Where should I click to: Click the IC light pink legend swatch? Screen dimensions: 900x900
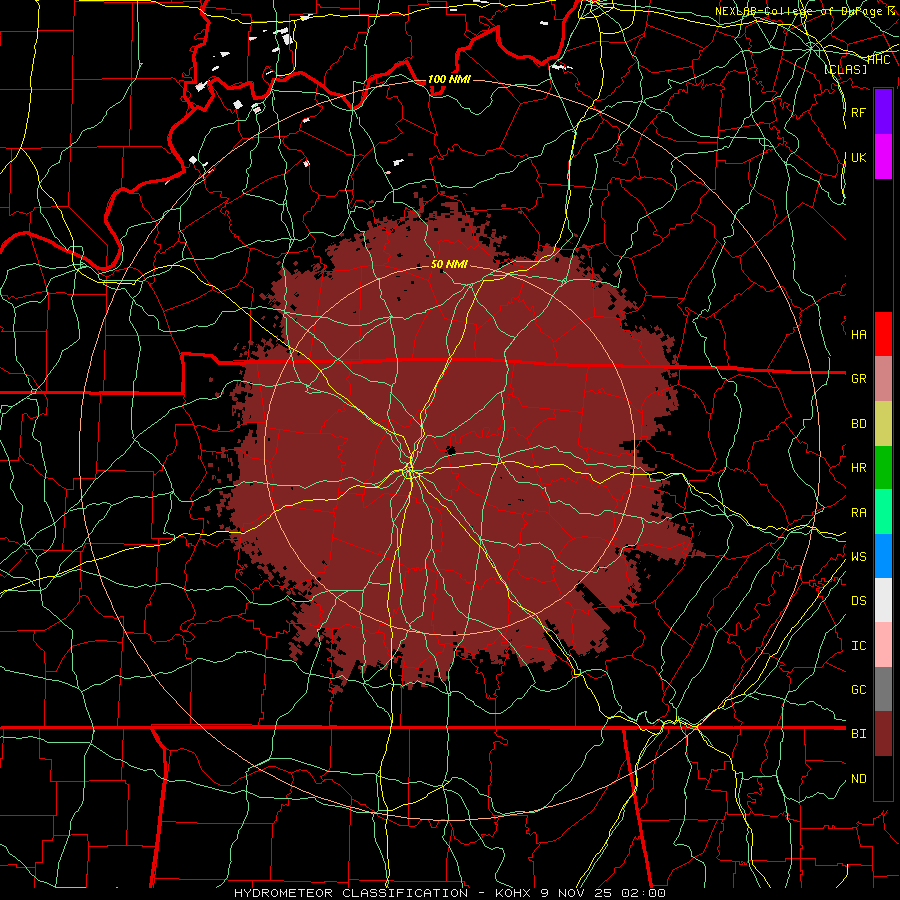883,645
